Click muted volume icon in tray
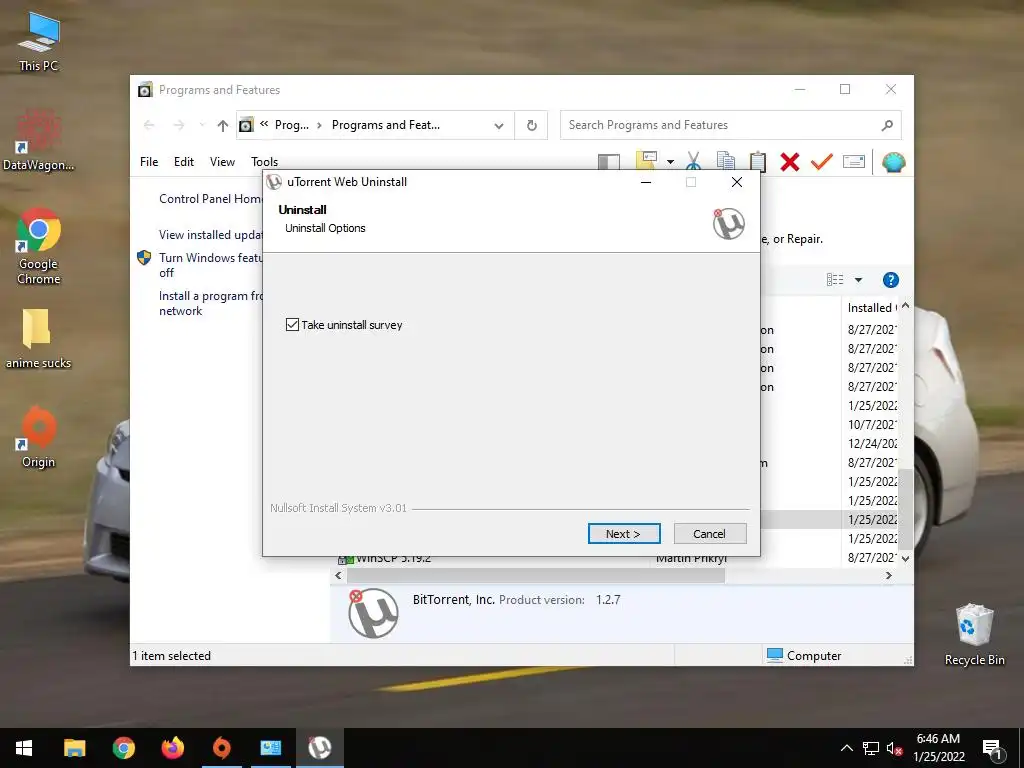The height and width of the screenshot is (768, 1024). [895, 748]
